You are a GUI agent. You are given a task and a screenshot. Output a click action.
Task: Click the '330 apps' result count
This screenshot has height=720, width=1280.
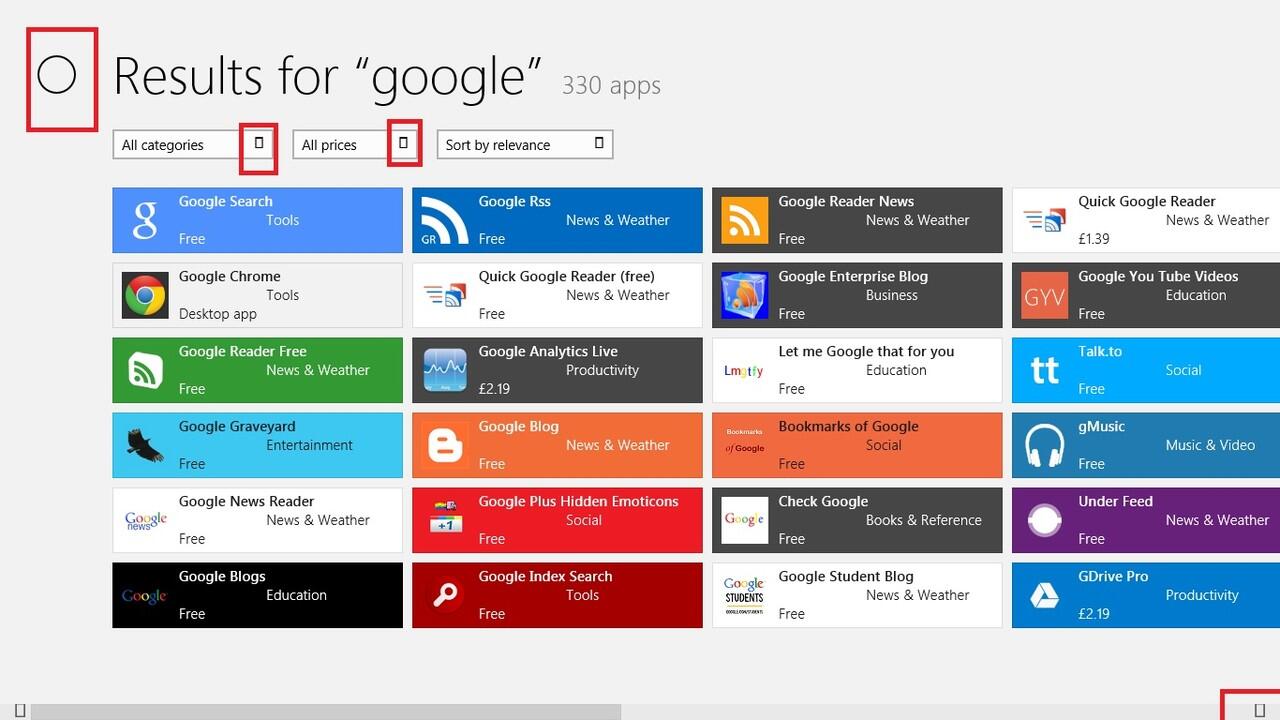coord(611,85)
